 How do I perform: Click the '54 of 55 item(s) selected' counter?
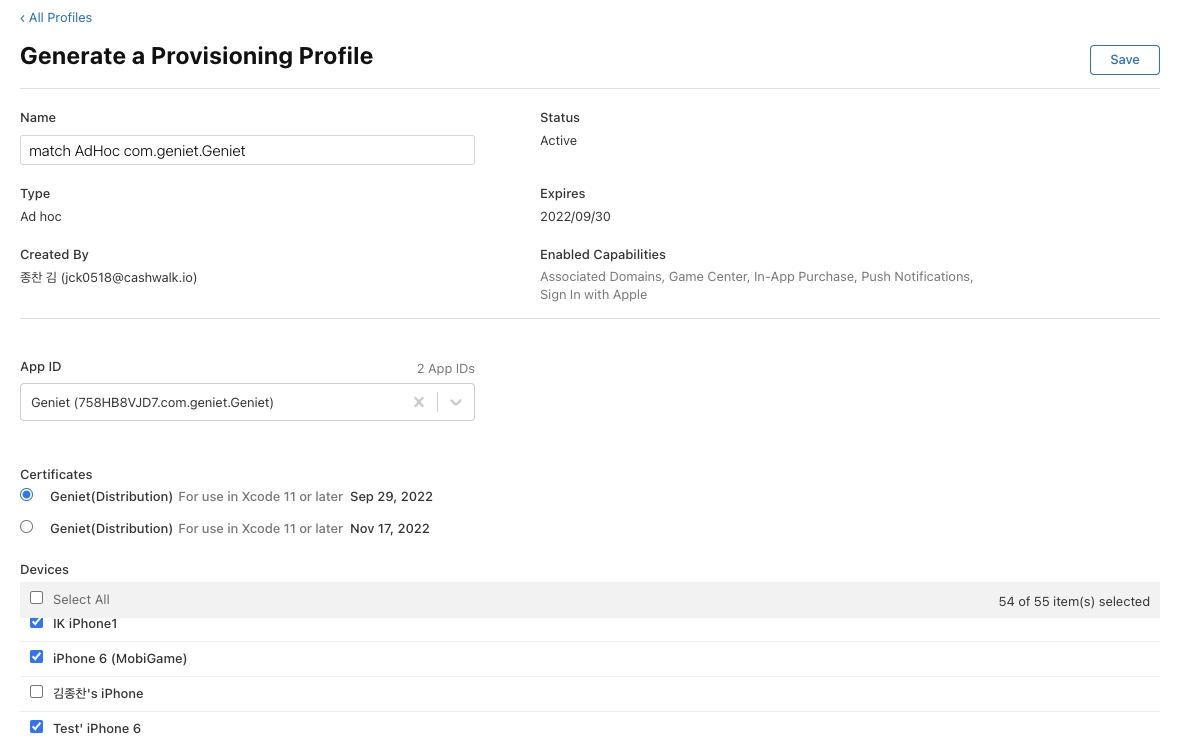click(1073, 601)
